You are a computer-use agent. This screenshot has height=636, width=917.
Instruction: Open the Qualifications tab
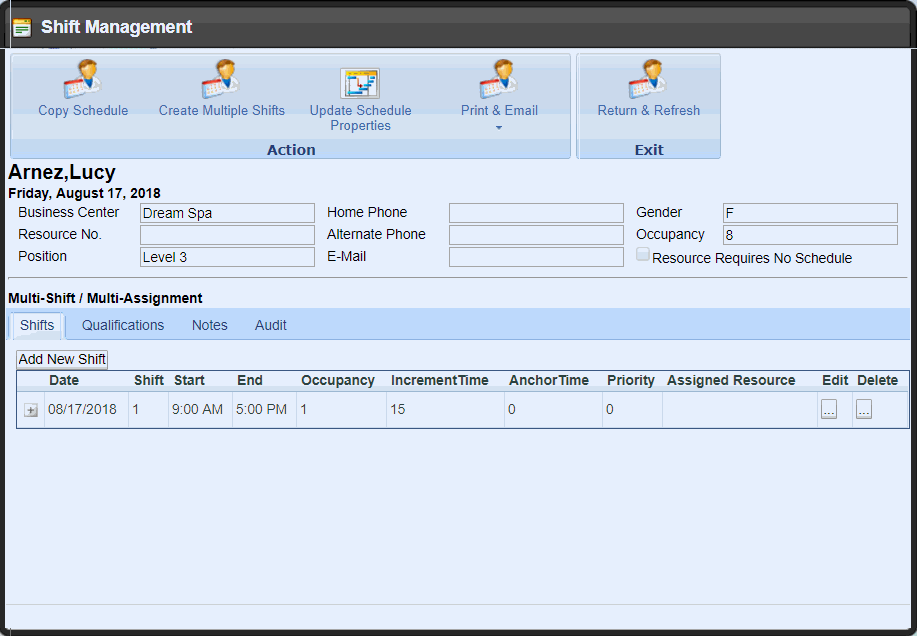pyautogui.click(x=123, y=326)
